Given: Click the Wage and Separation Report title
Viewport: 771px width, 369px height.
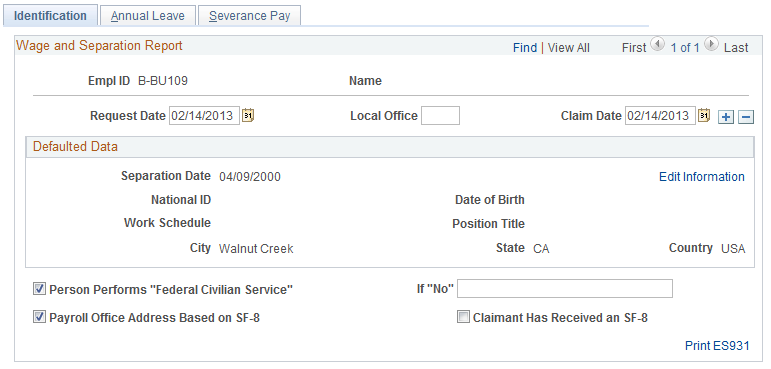Looking at the screenshot, I should (99, 45).
